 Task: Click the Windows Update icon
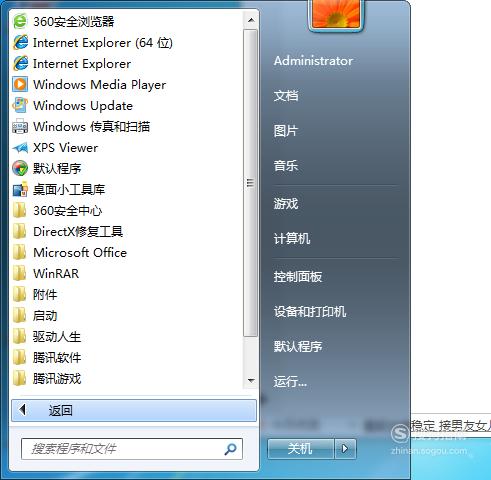click(20, 105)
